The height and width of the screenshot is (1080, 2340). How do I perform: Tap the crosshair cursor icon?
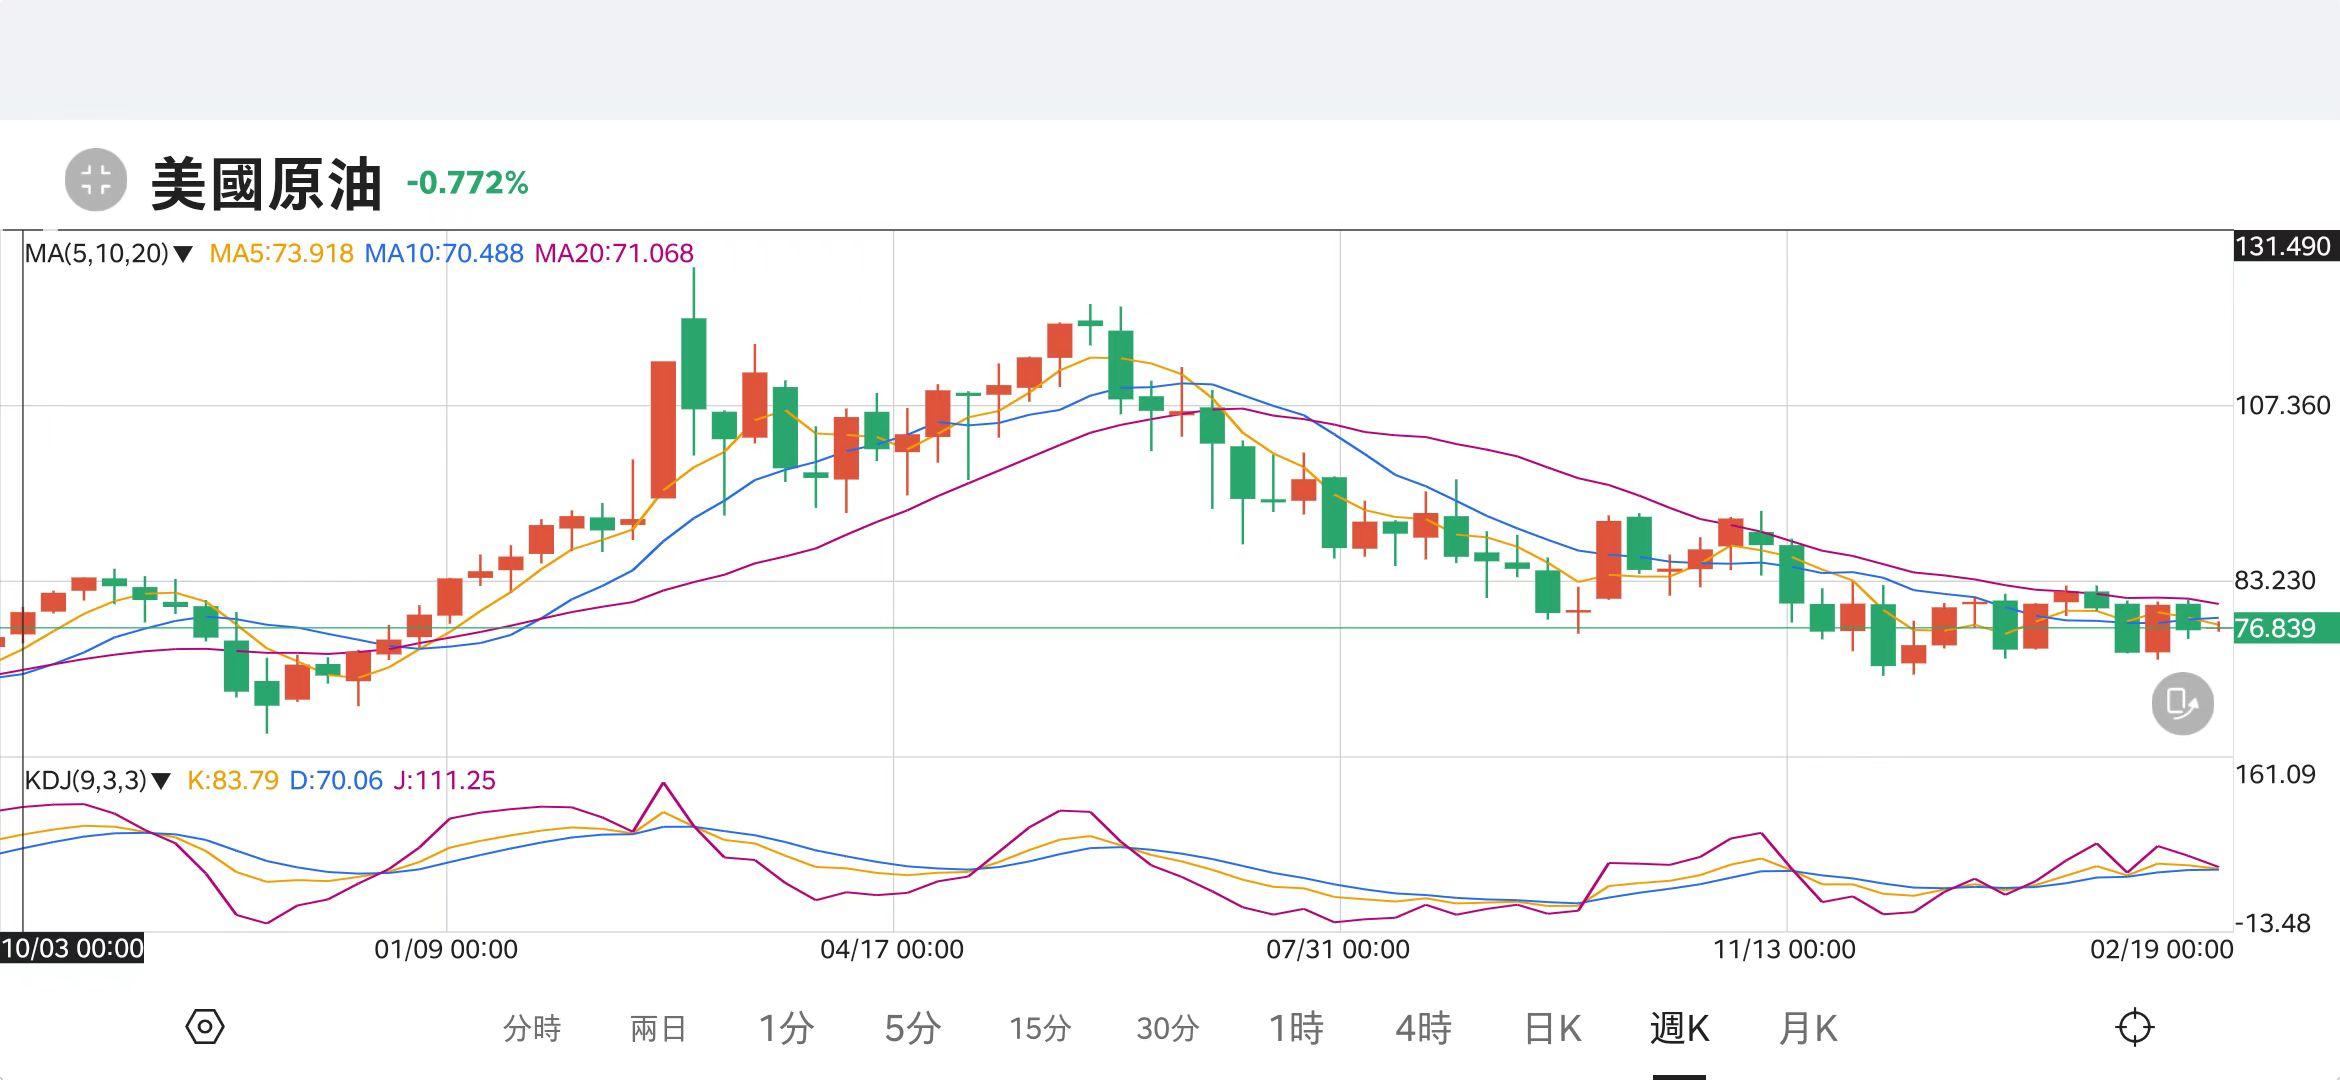(x=2134, y=1027)
